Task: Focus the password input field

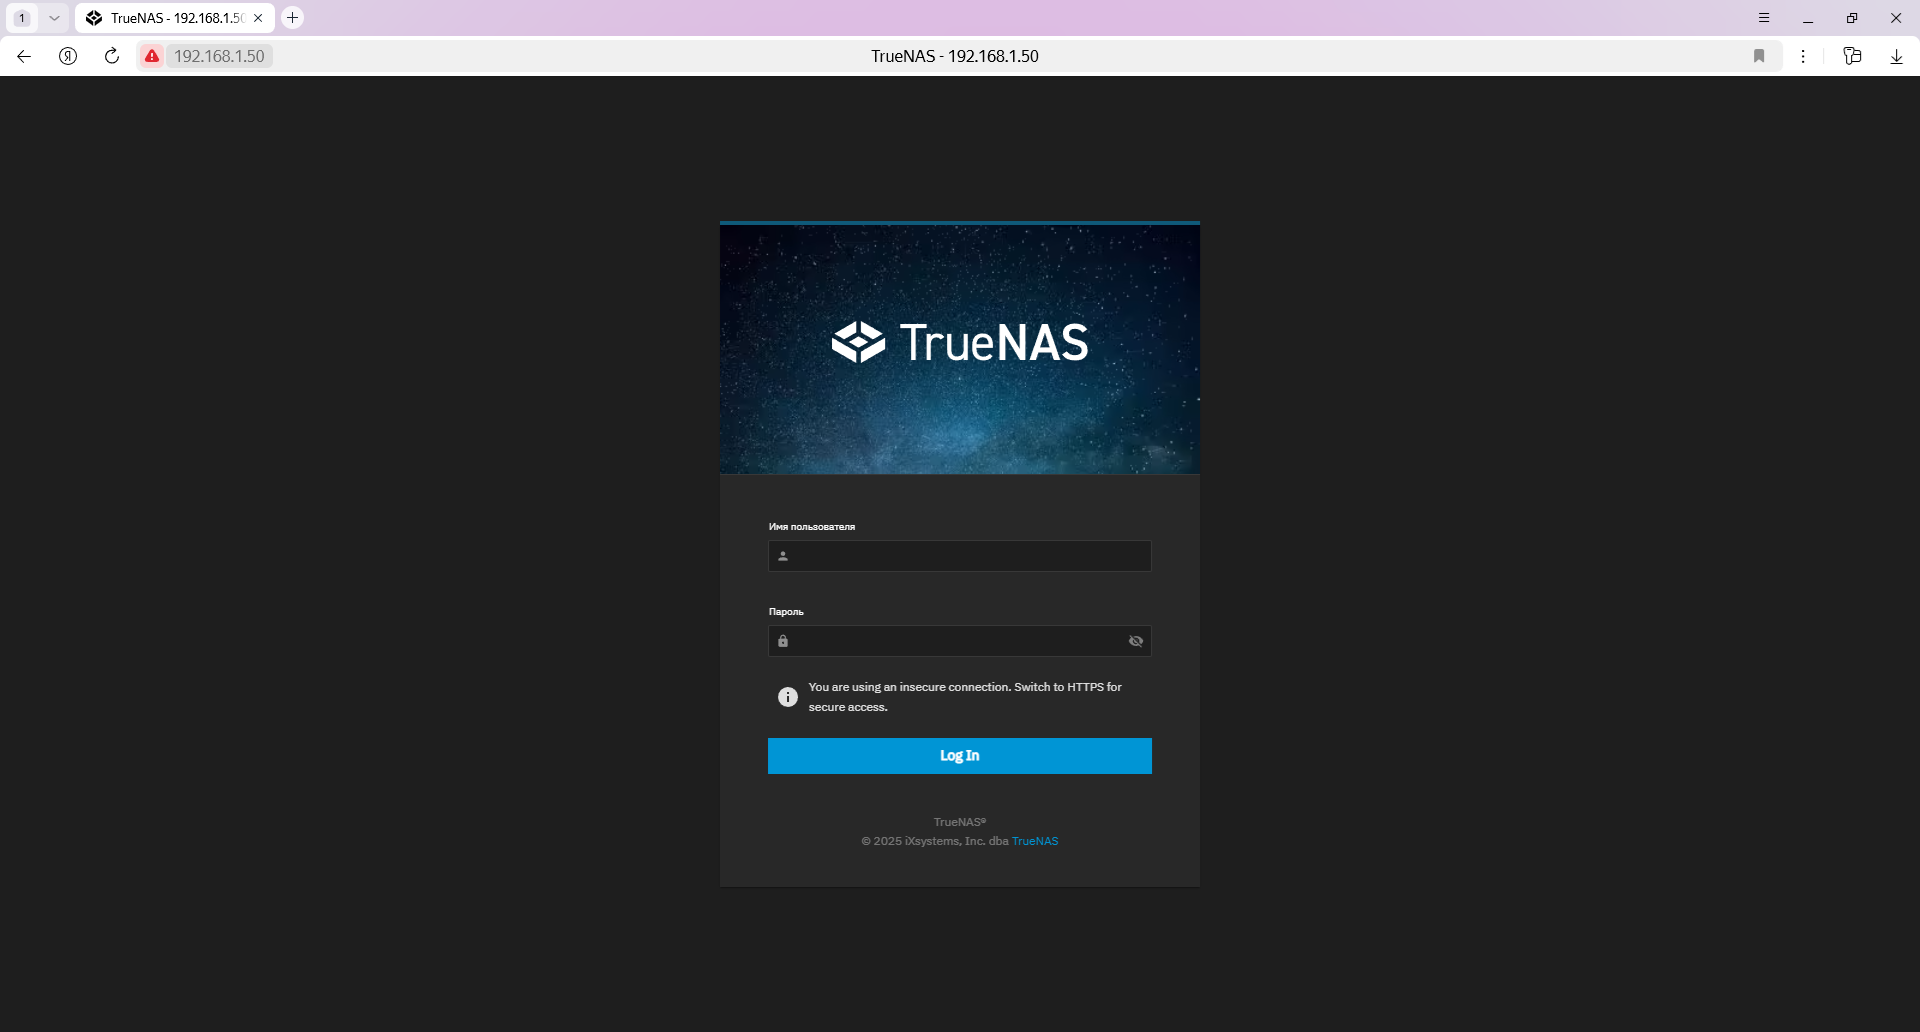Action: tap(960, 641)
